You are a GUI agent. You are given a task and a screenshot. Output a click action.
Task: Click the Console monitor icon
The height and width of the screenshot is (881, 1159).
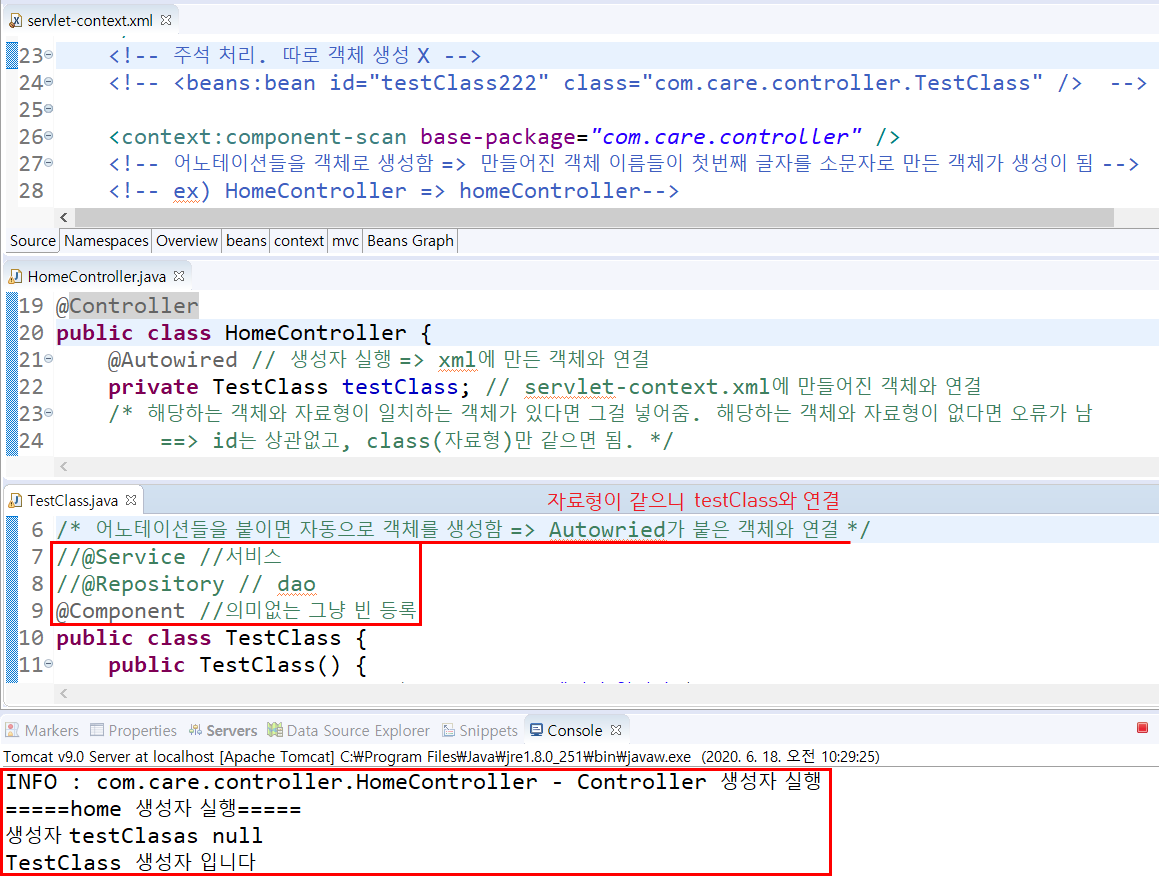point(537,729)
